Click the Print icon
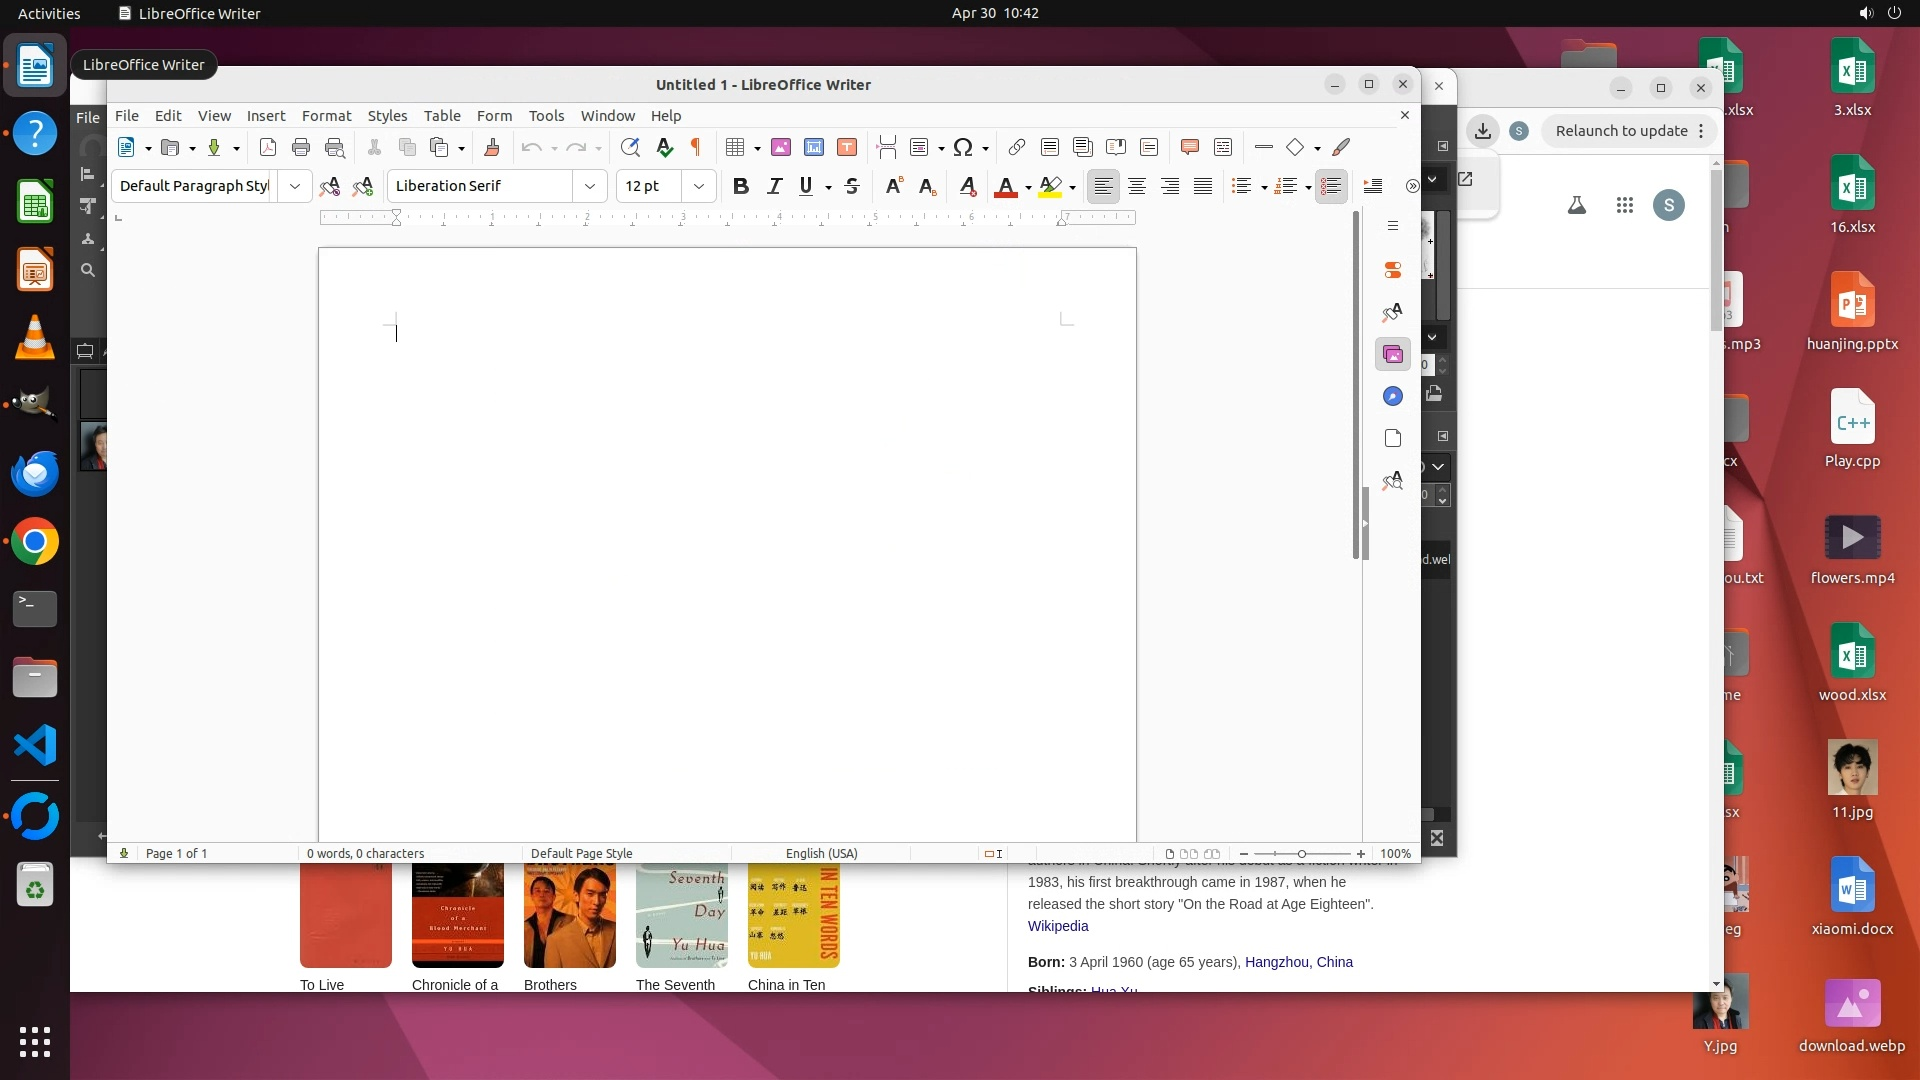The height and width of the screenshot is (1080, 1920). tap(300, 148)
